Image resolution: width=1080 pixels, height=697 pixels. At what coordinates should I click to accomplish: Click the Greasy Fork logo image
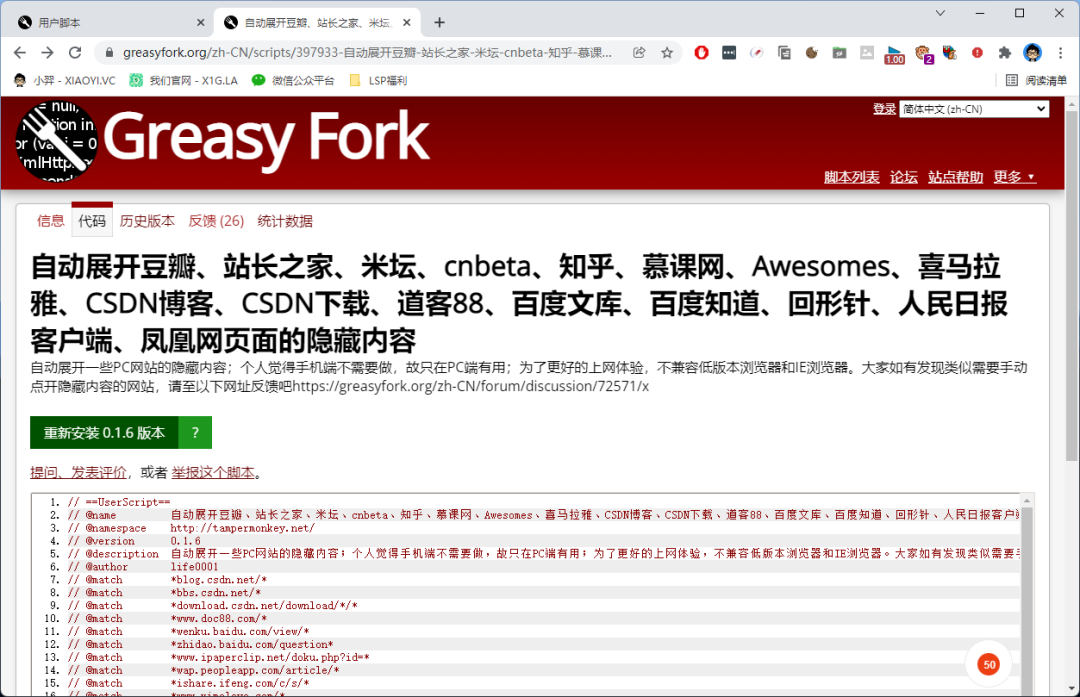tap(56, 143)
